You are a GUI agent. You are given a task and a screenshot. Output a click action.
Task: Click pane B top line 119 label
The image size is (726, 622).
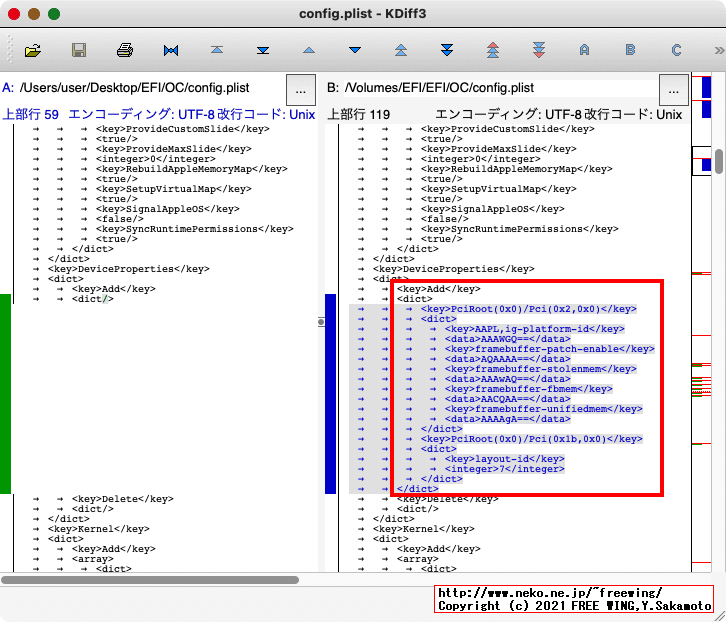pyautogui.click(x=358, y=114)
